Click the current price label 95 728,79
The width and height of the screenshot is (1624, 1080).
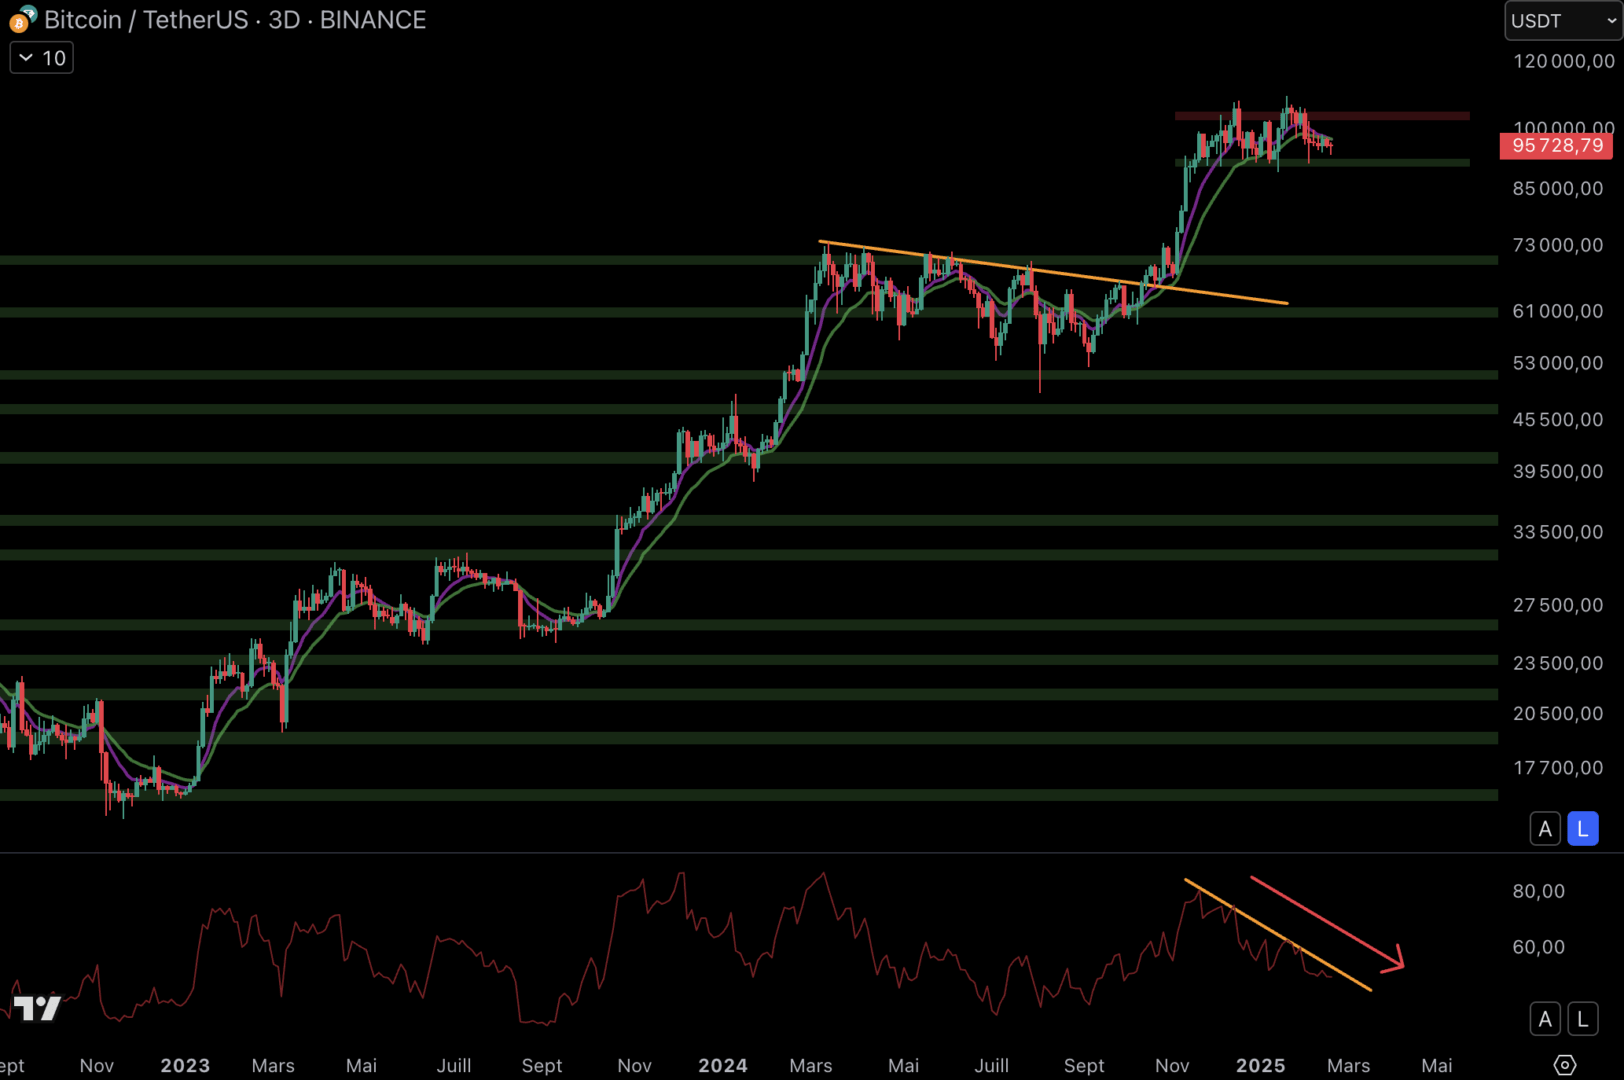1557,146
